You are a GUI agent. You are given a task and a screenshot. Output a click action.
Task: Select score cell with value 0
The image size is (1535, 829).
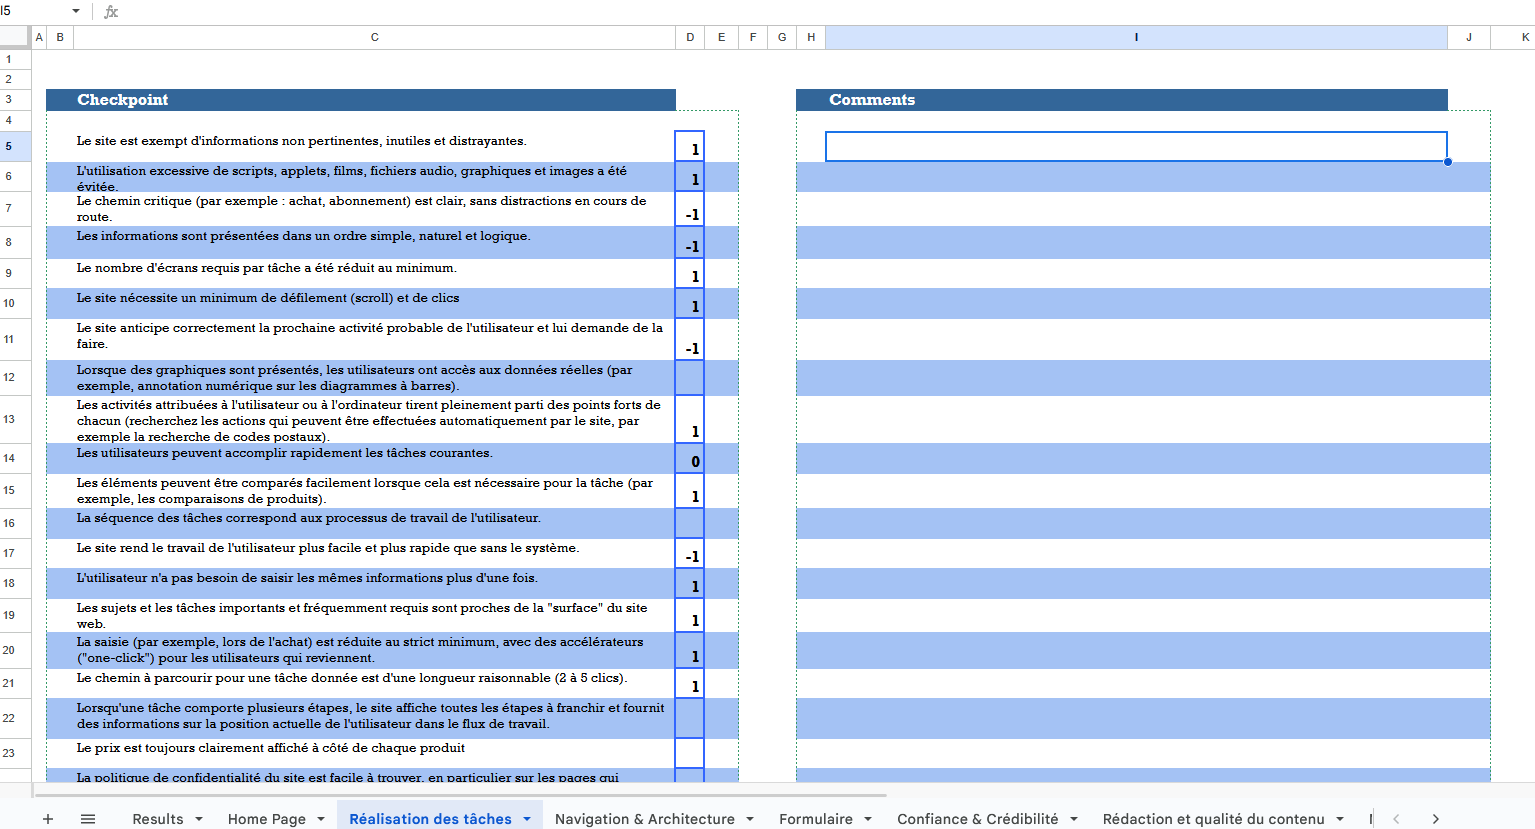pos(690,460)
